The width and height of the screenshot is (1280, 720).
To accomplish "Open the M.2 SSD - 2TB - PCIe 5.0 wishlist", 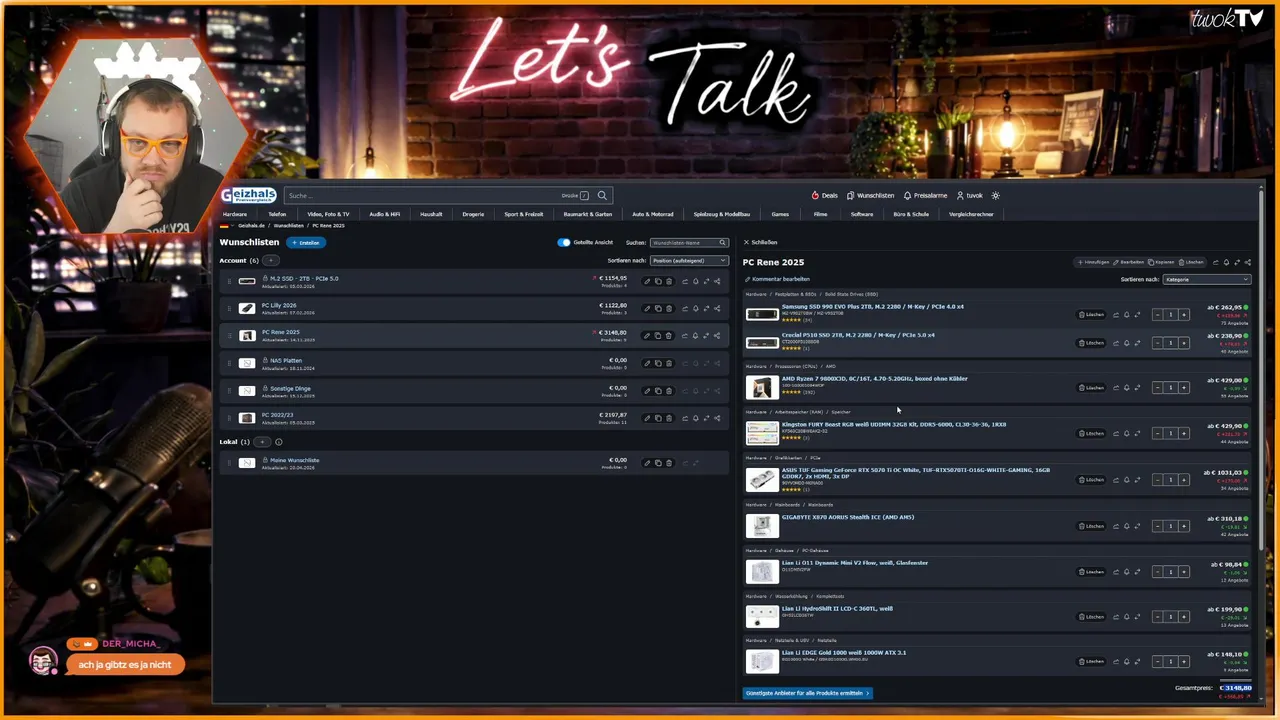I will click(304, 279).
